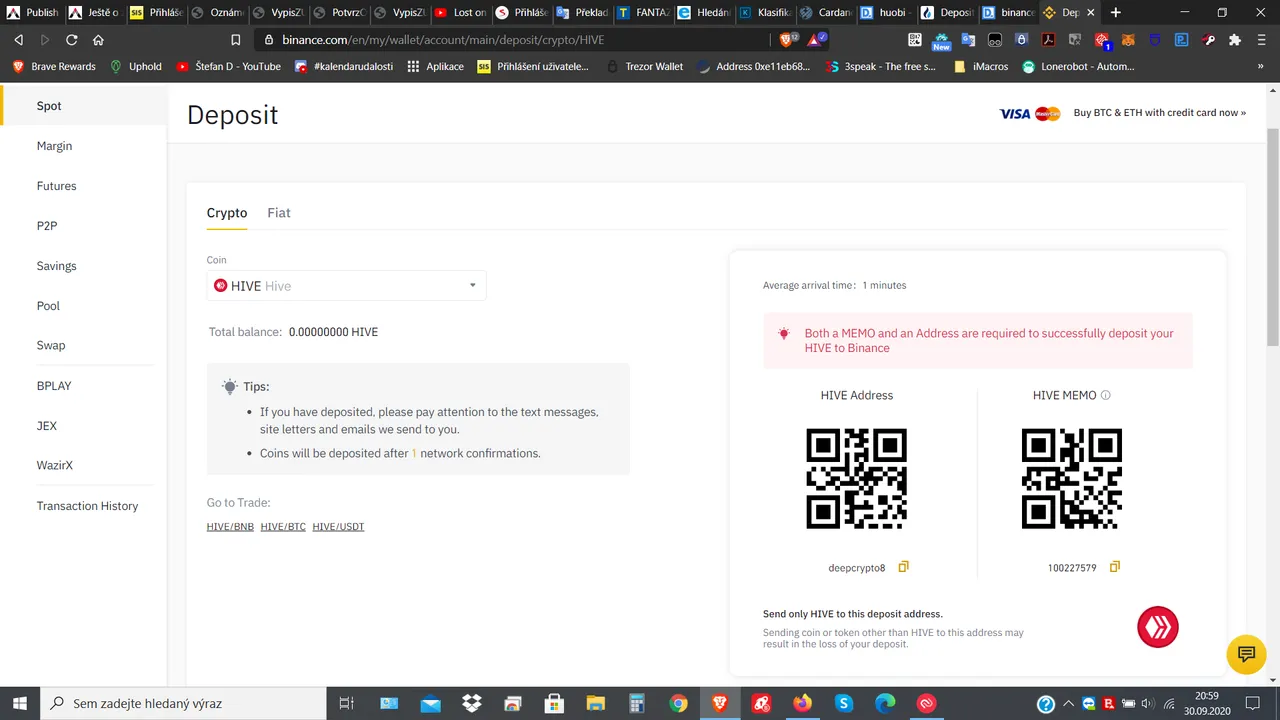Open the iMacros bookmarks folder
Screen dimensions: 1280x720
(981, 66)
